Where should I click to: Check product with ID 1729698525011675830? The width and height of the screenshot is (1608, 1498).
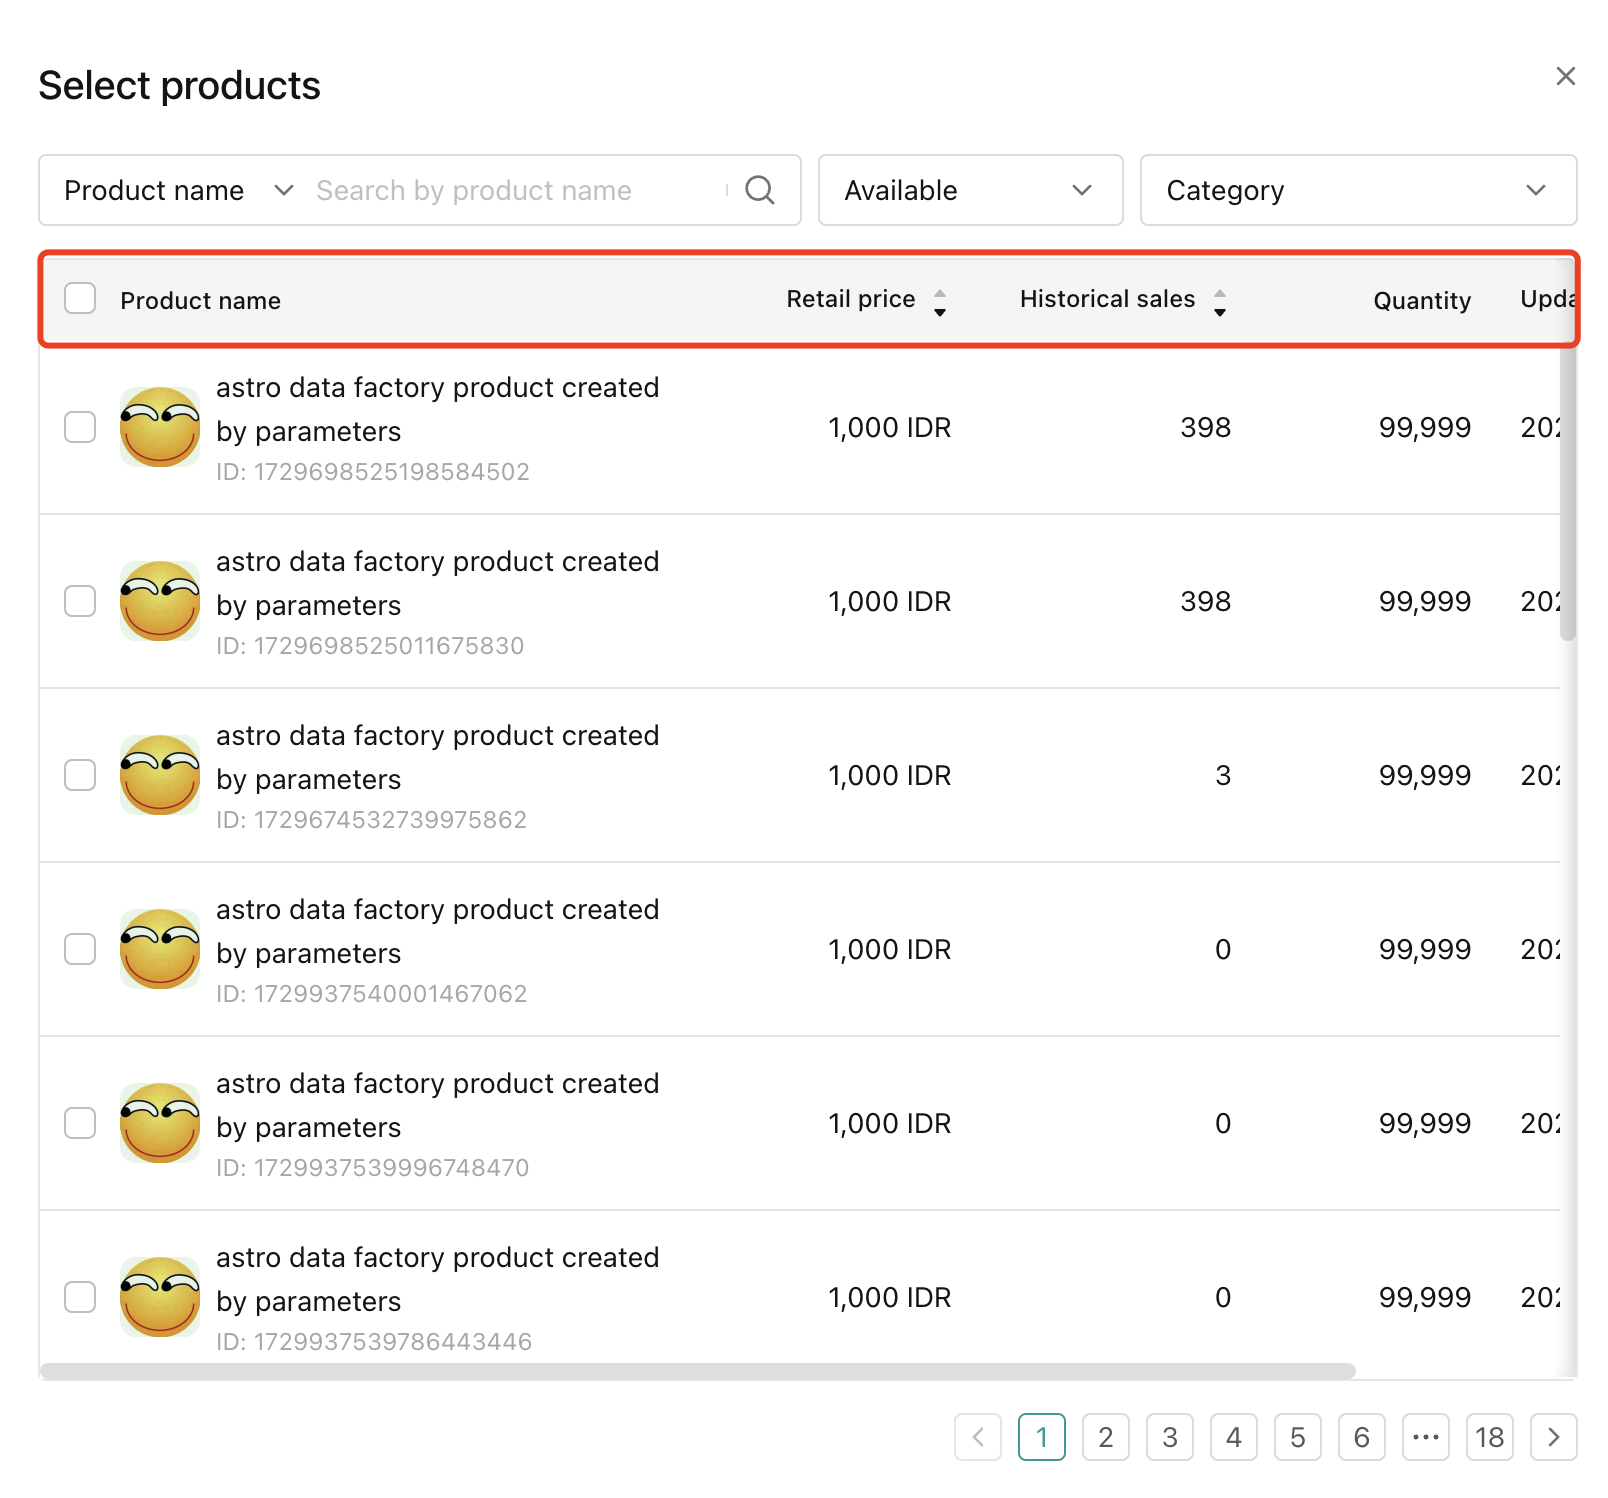coord(80,601)
